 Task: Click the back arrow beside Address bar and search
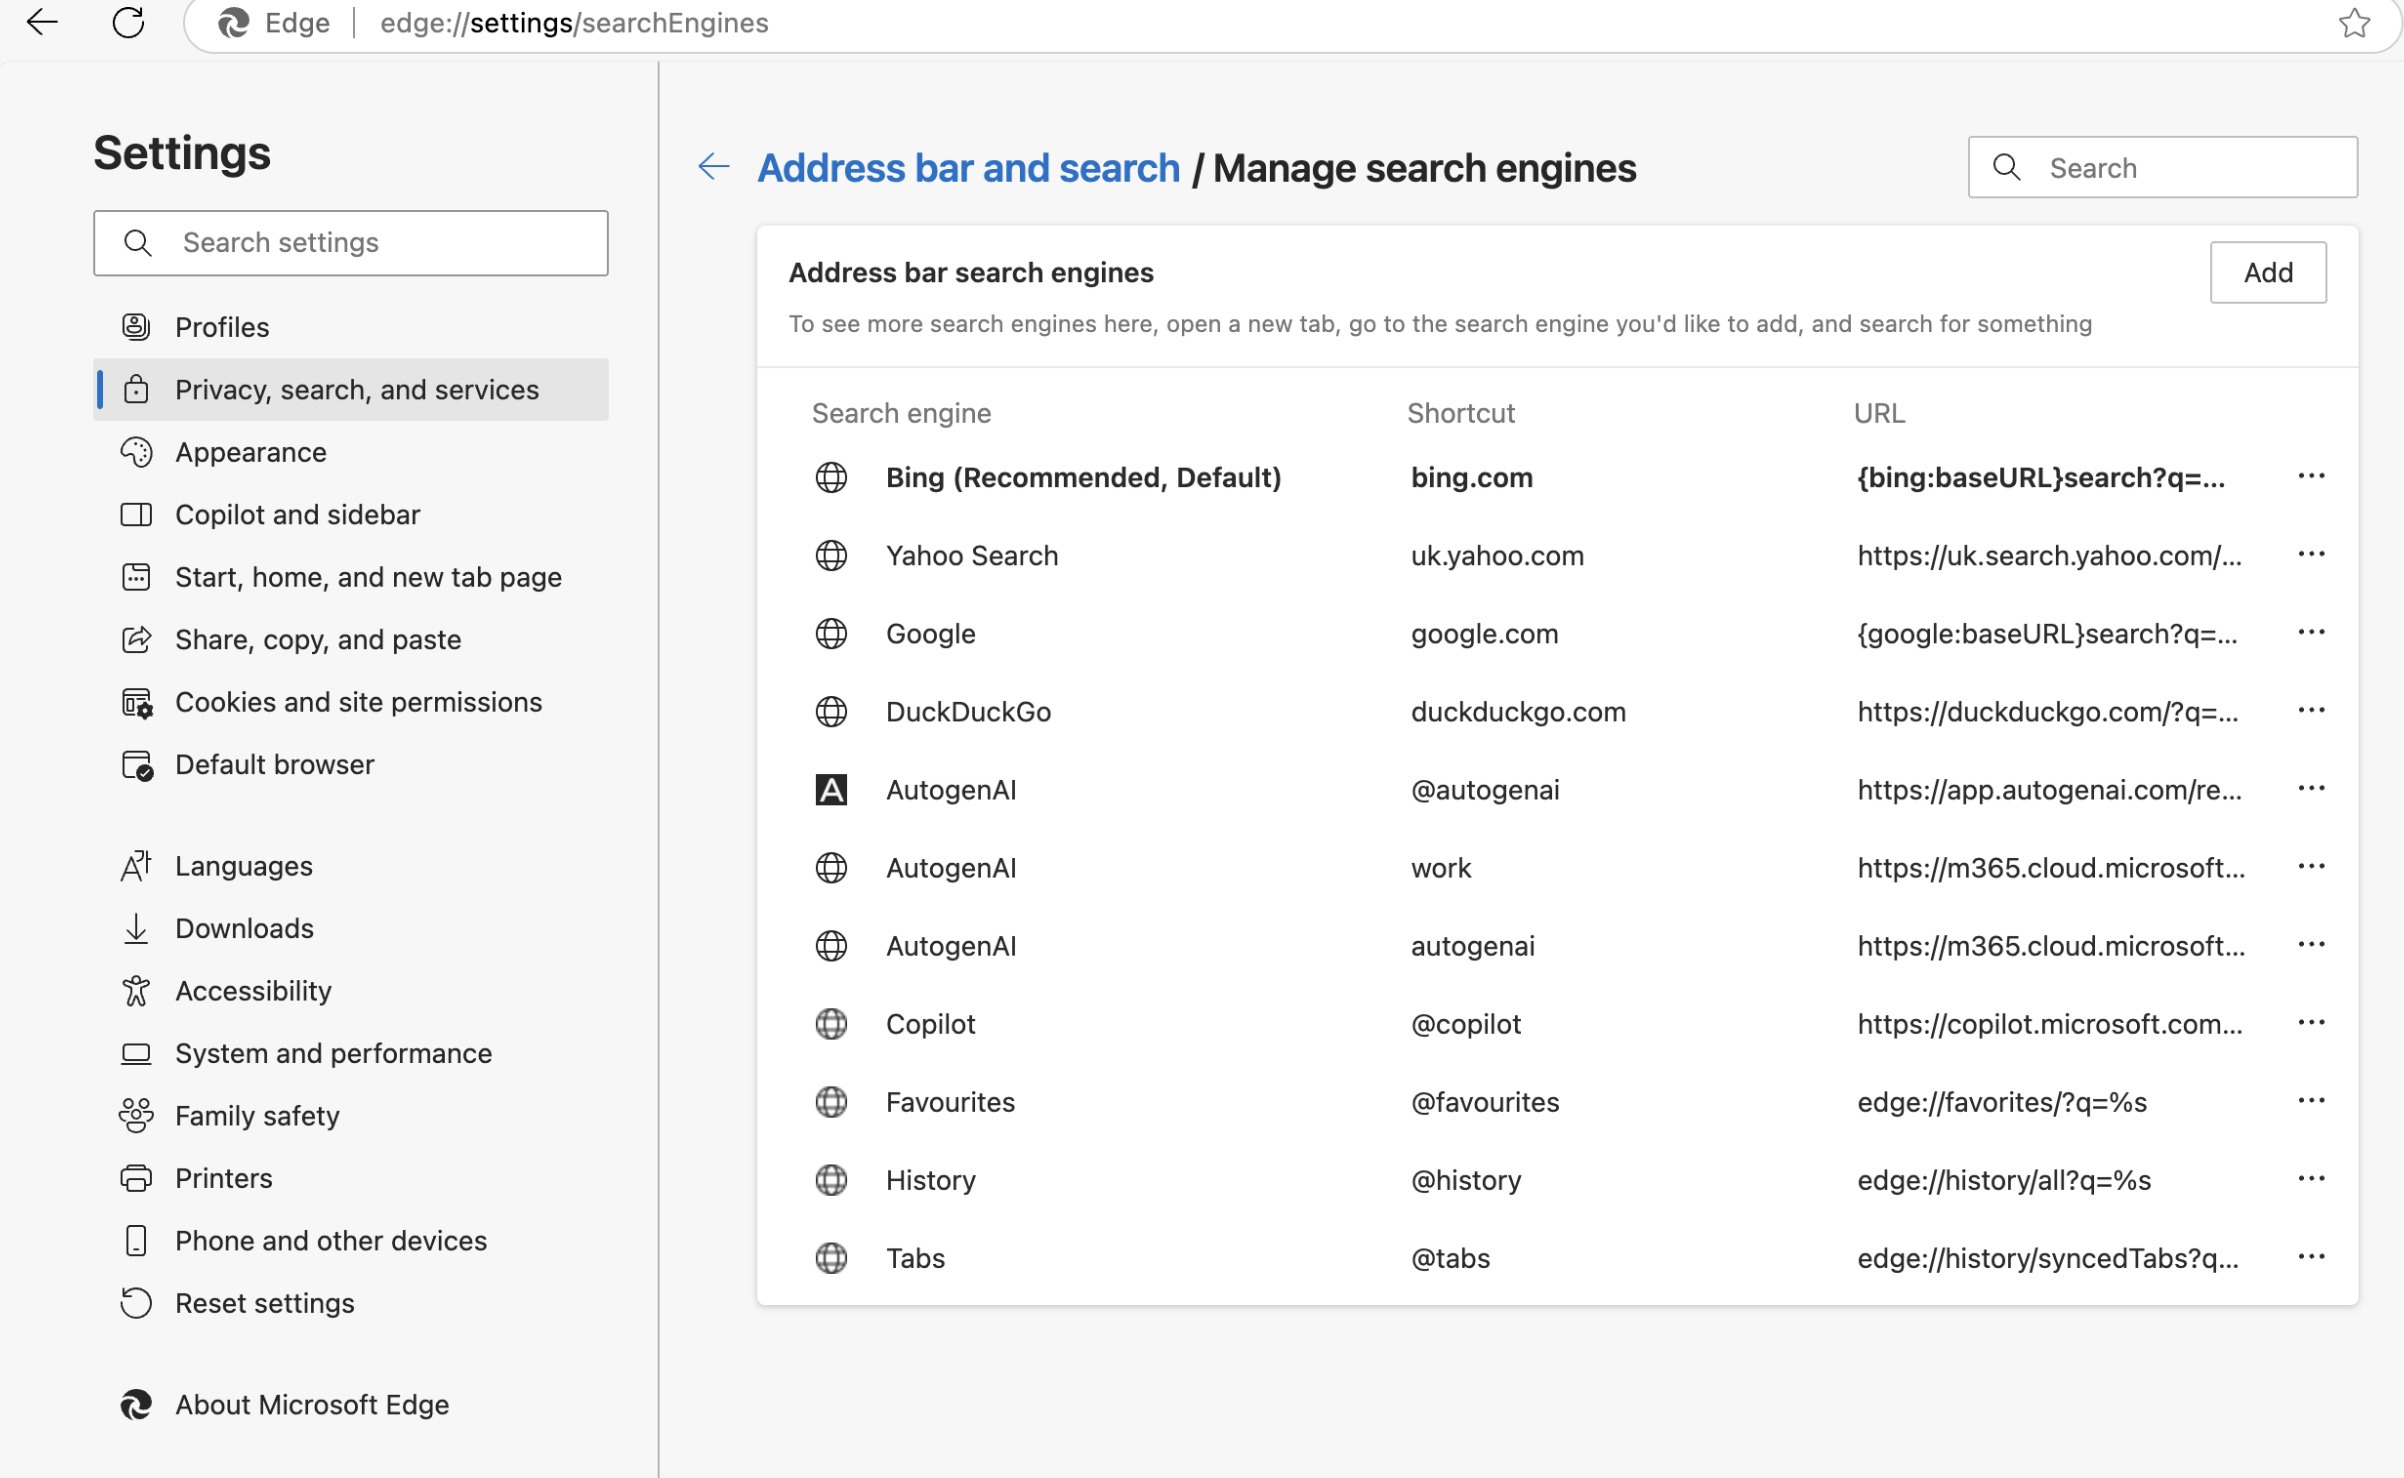click(714, 167)
